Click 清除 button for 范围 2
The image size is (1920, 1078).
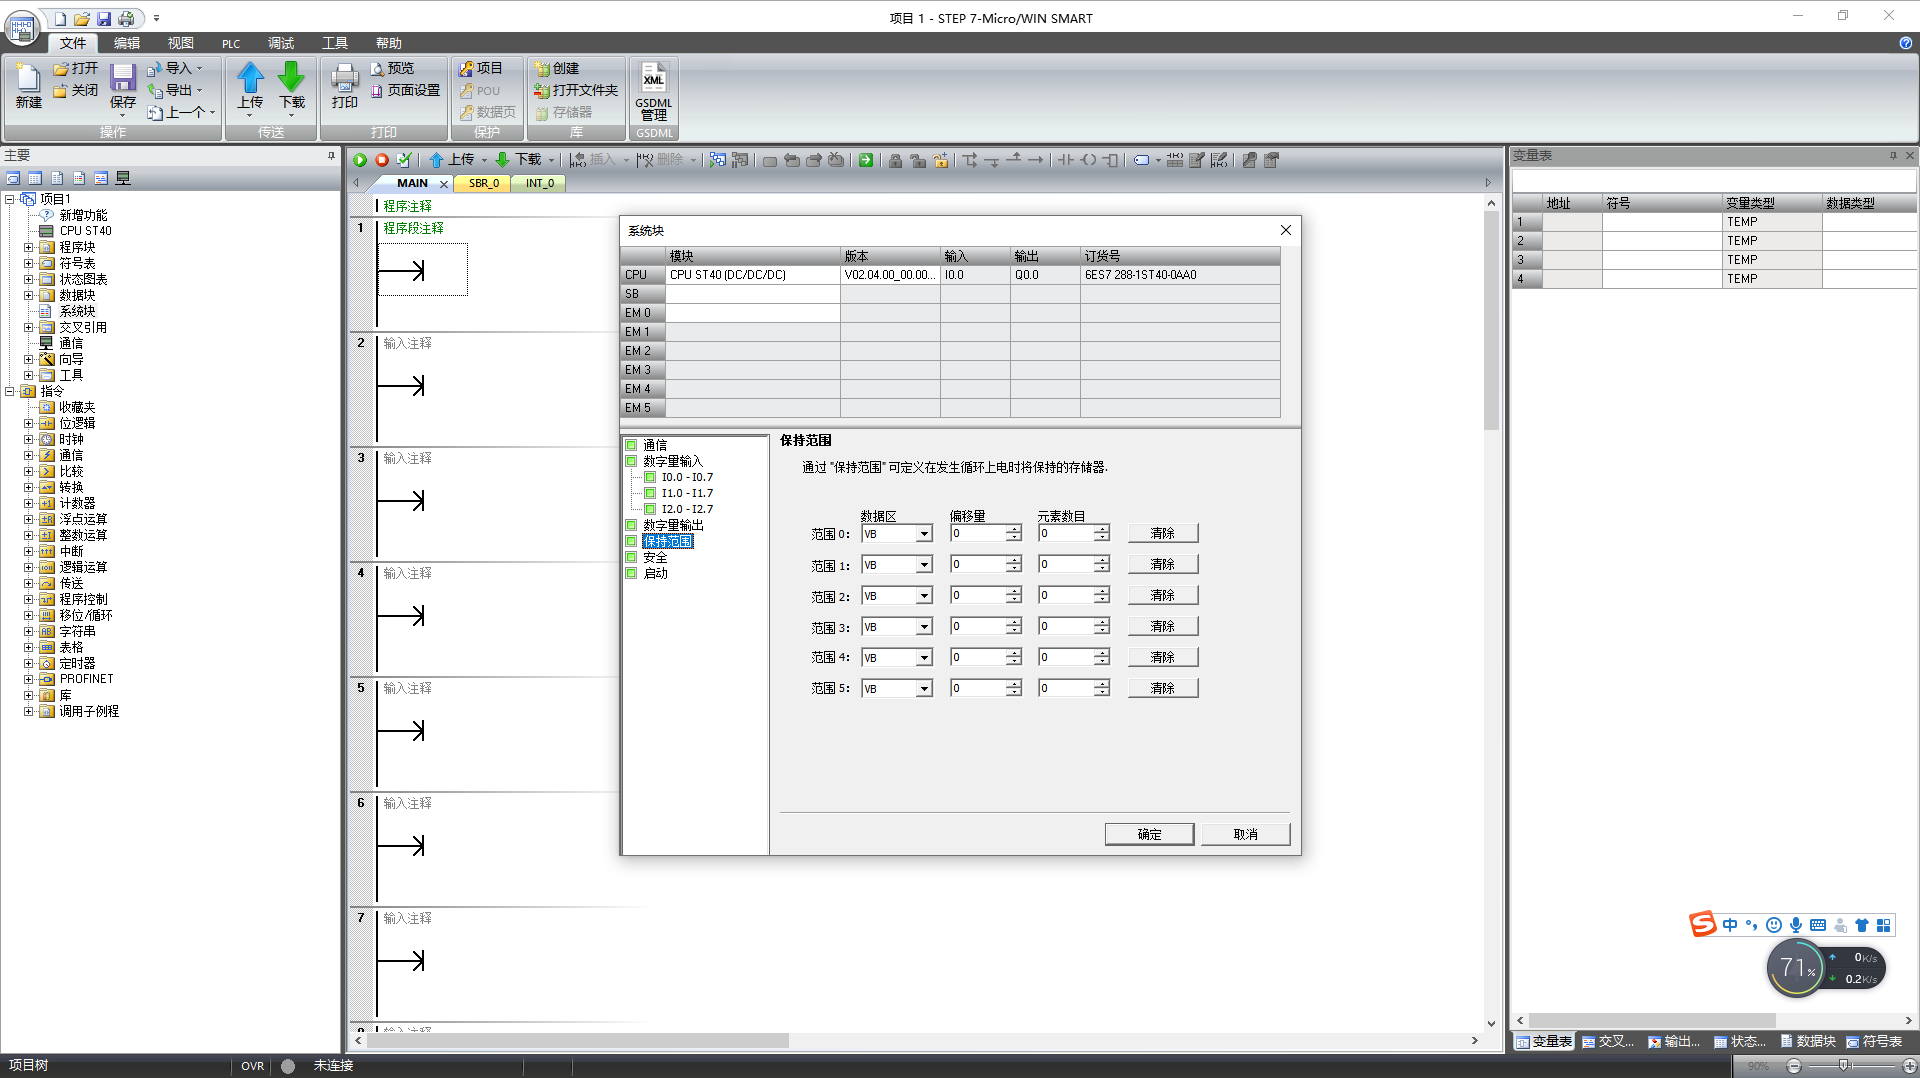click(1162, 596)
